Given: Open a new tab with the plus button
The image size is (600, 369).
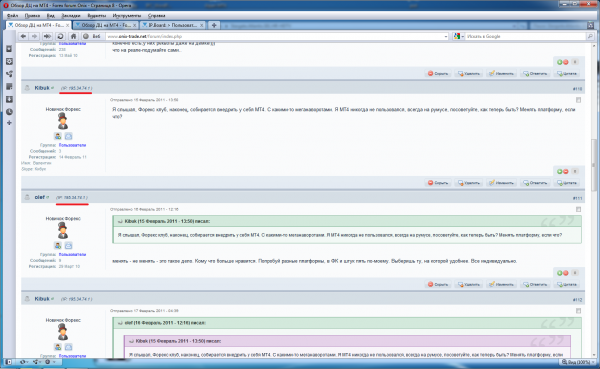Looking at the screenshot, I should tap(214, 25).
